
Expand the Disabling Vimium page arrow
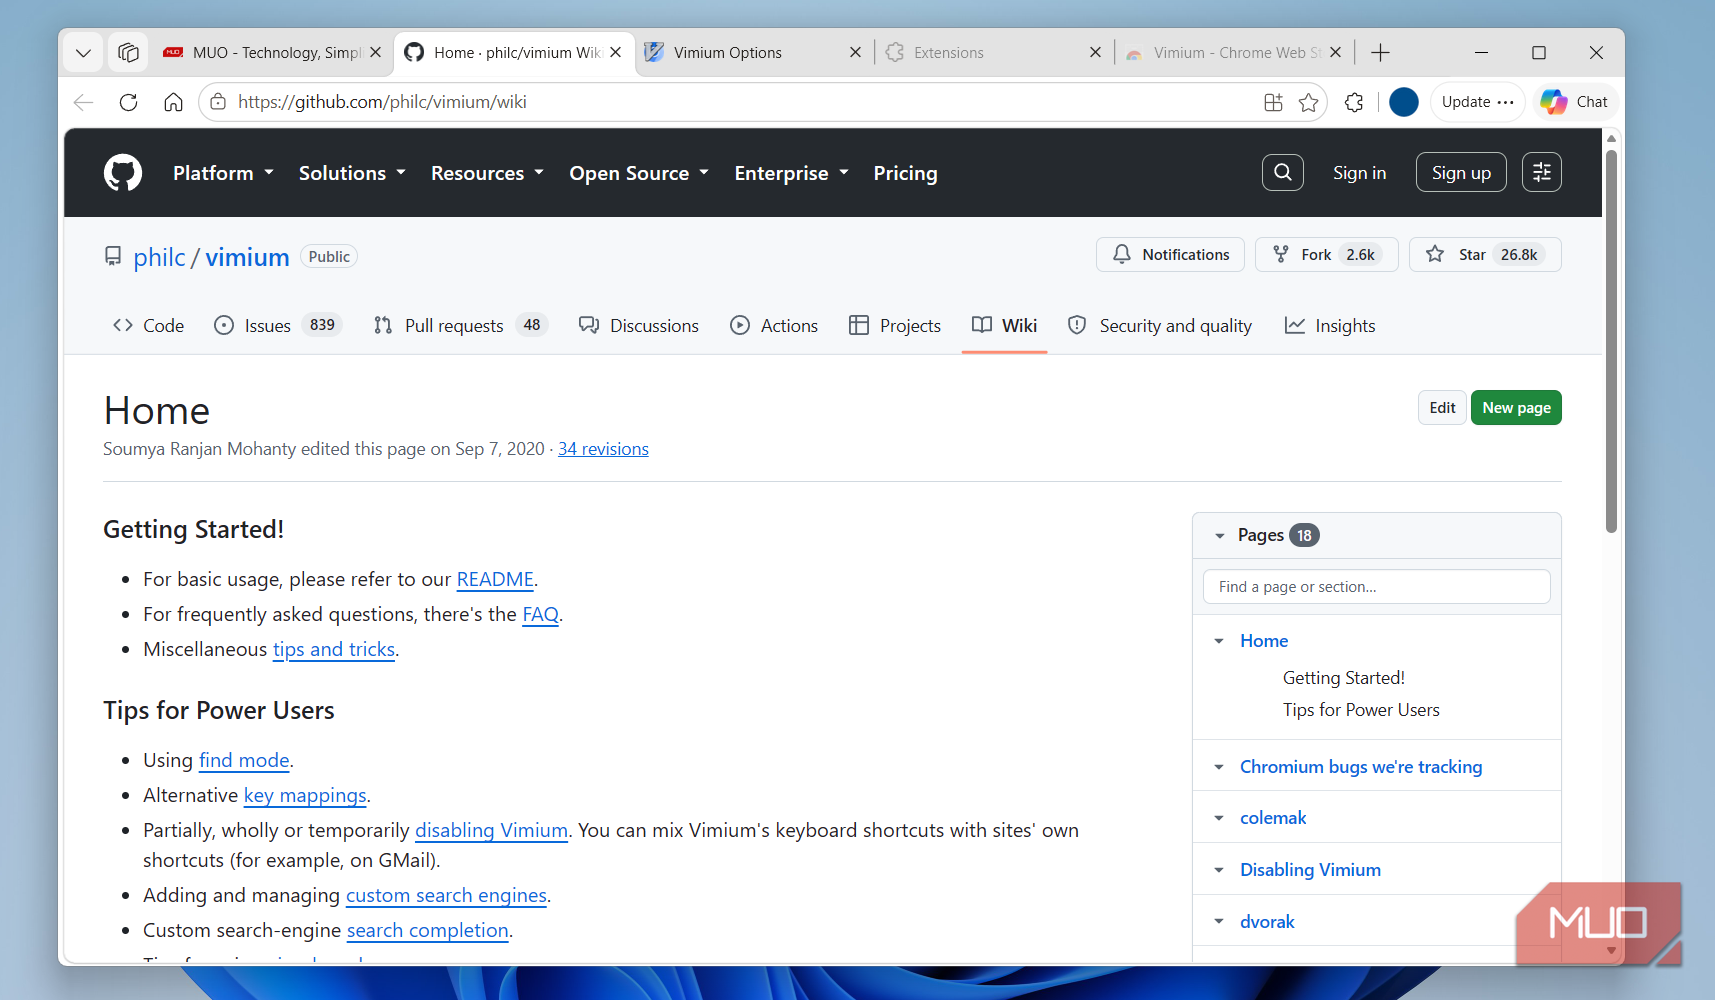1219,870
